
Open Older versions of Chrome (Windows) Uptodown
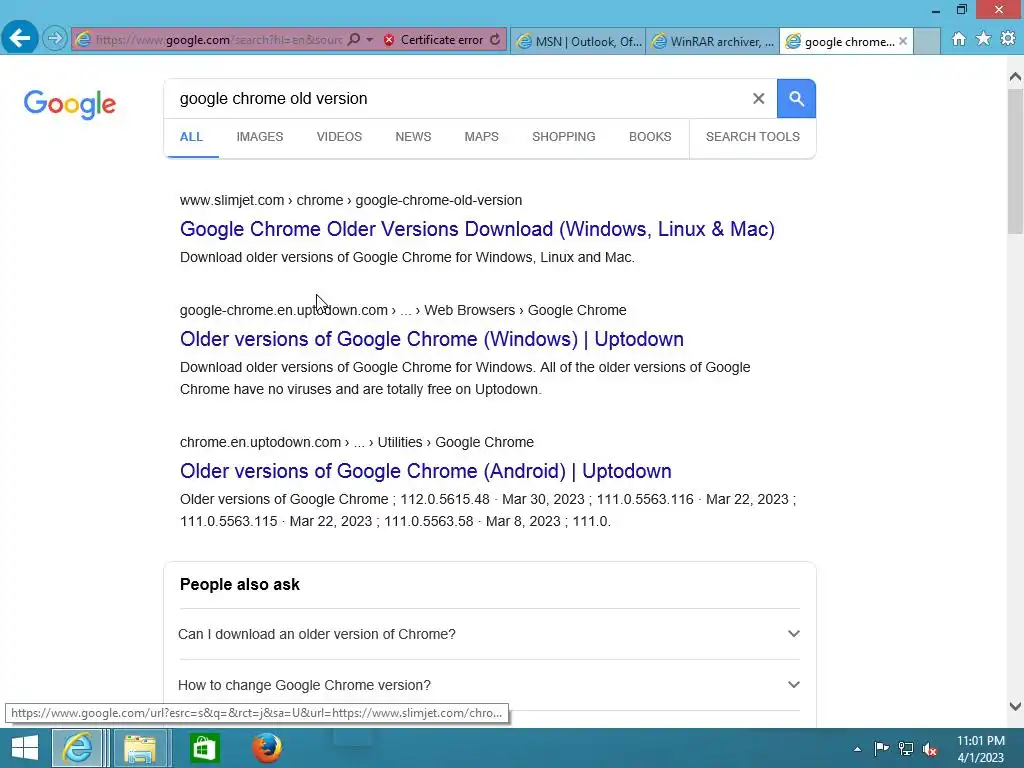(x=432, y=340)
